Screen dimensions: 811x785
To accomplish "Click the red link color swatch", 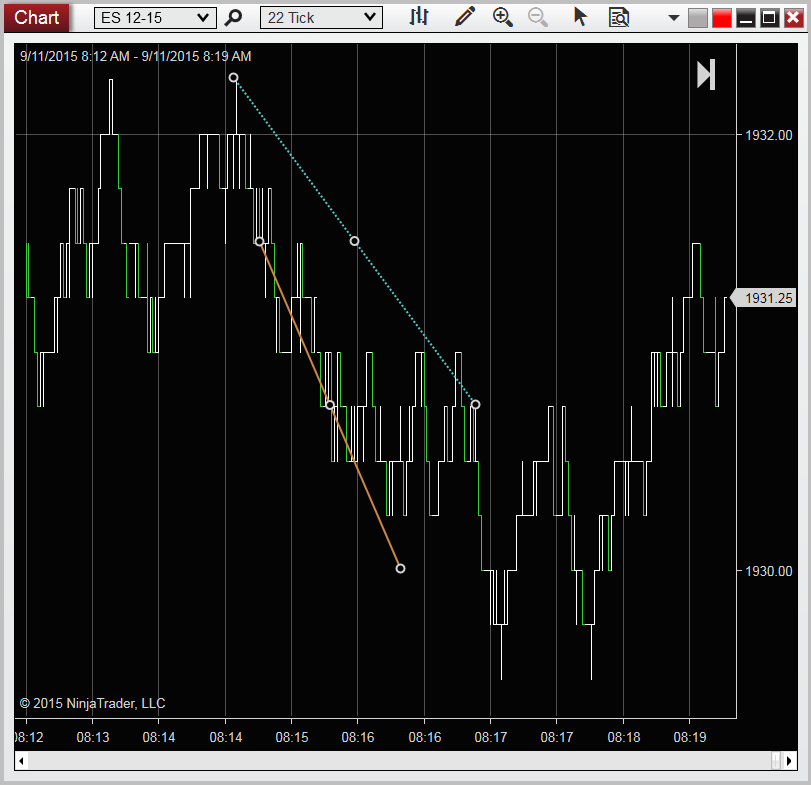I will [x=722, y=19].
